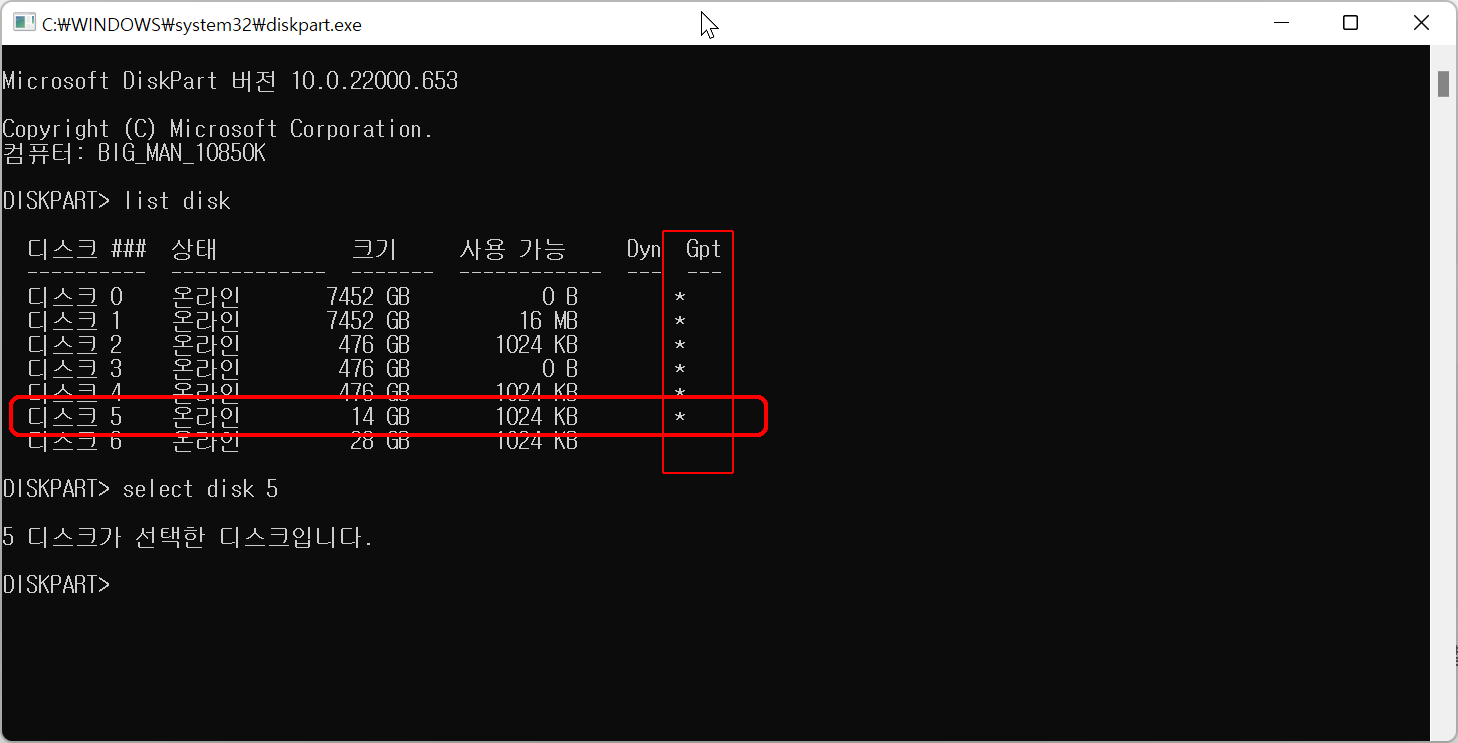Click the '0 B' free space of 디스크 0
This screenshot has height=743, width=1458.
pyautogui.click(x=560, y=297)
